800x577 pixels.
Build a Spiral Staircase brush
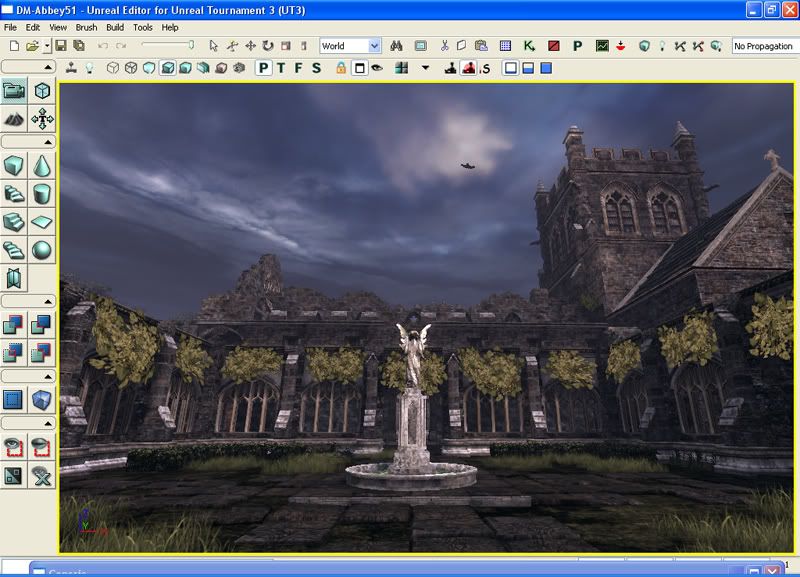(14, 250)
